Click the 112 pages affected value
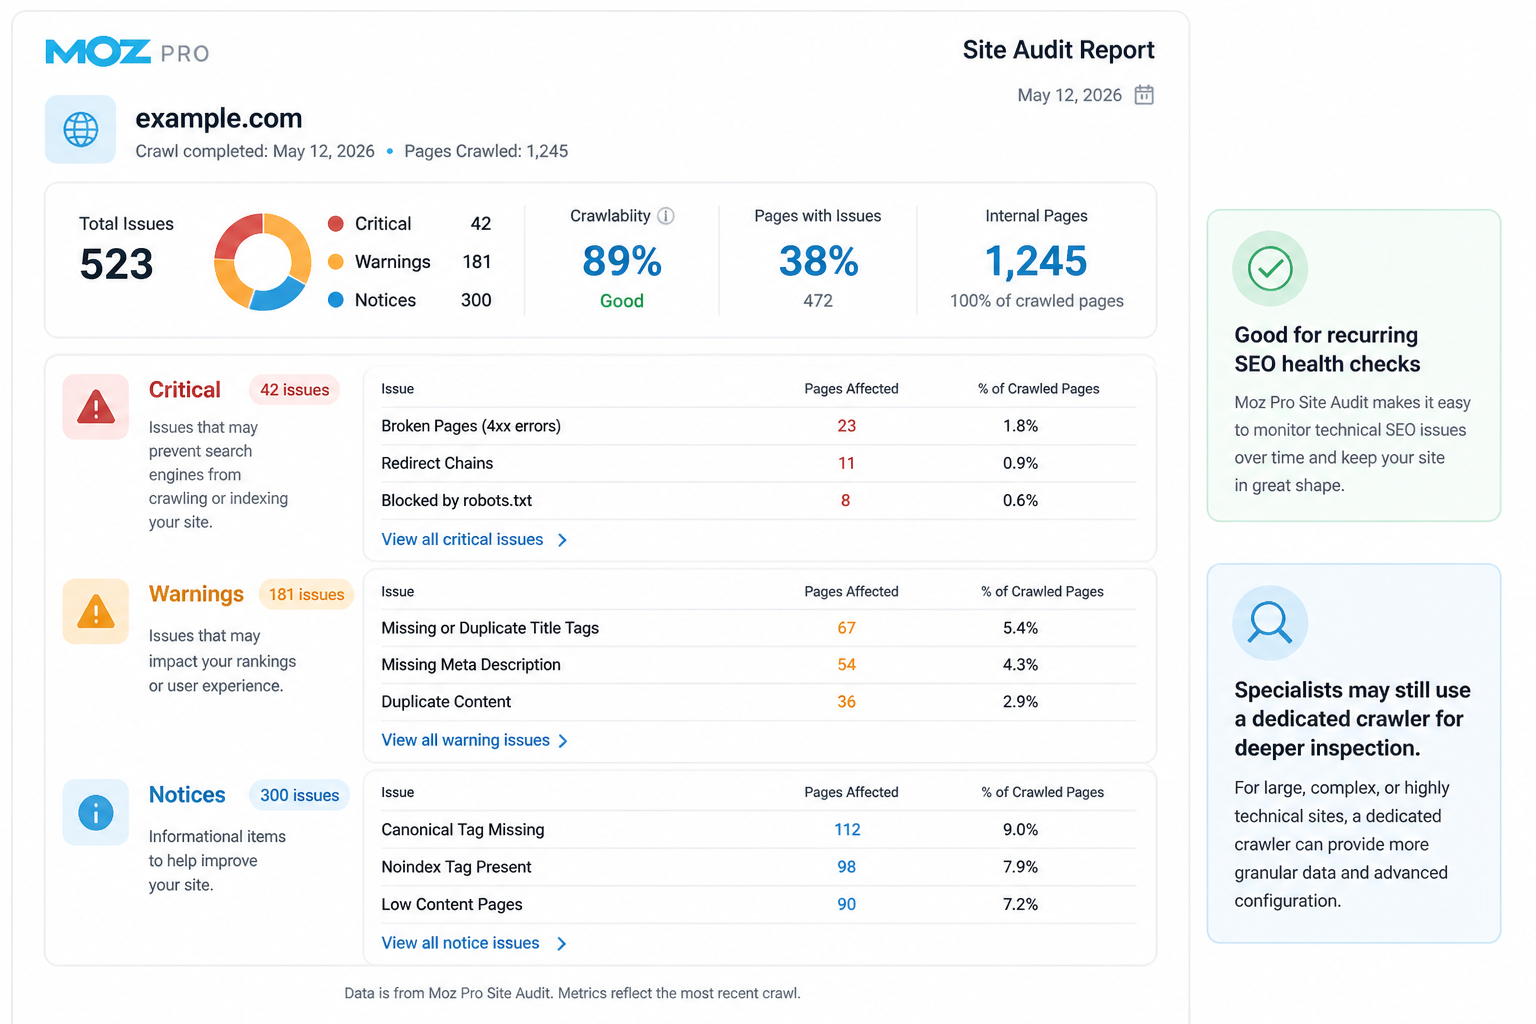 pyautogui.click(x=847, y=830)
